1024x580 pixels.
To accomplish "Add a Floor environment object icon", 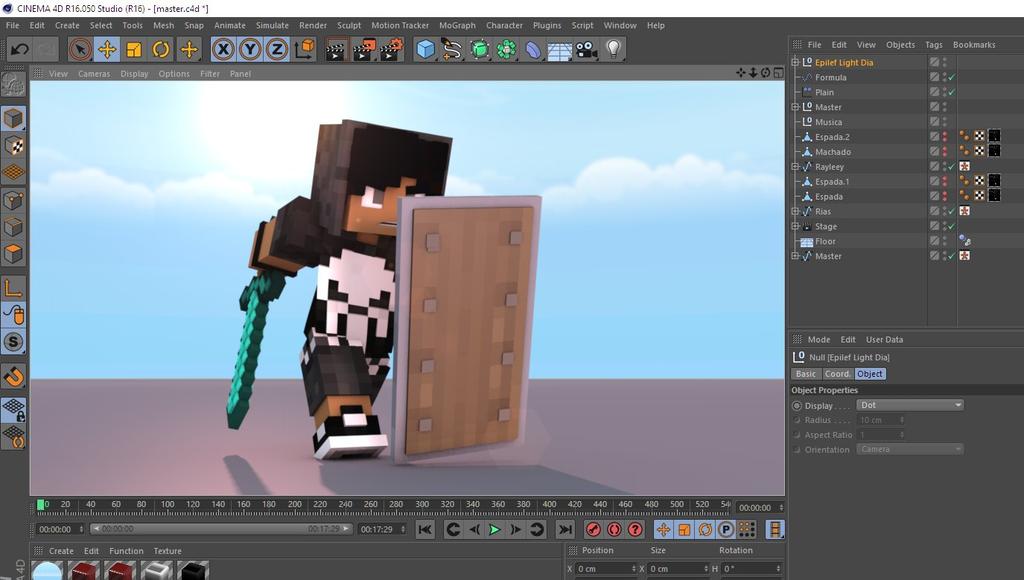I will 560,50.
